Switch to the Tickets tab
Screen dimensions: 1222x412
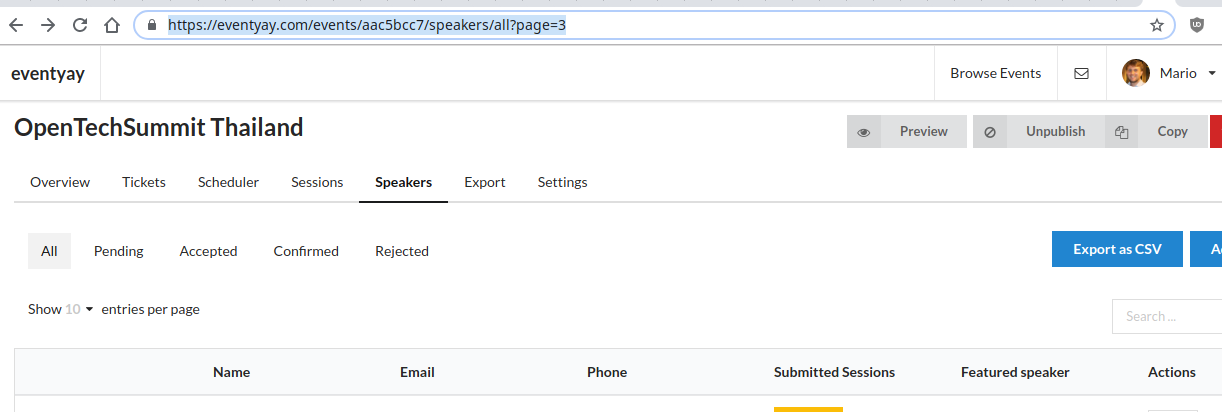(144, 182)
